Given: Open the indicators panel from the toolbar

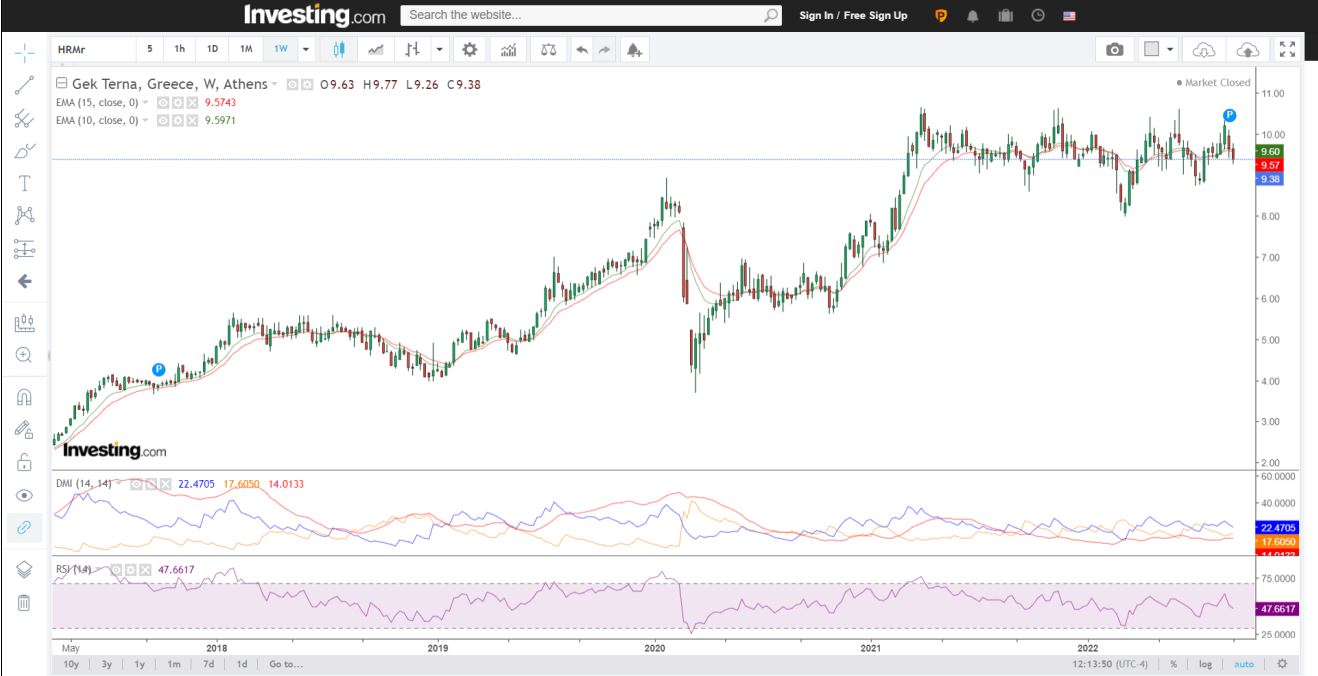Looking at the screenshot, I should [509, 49].
